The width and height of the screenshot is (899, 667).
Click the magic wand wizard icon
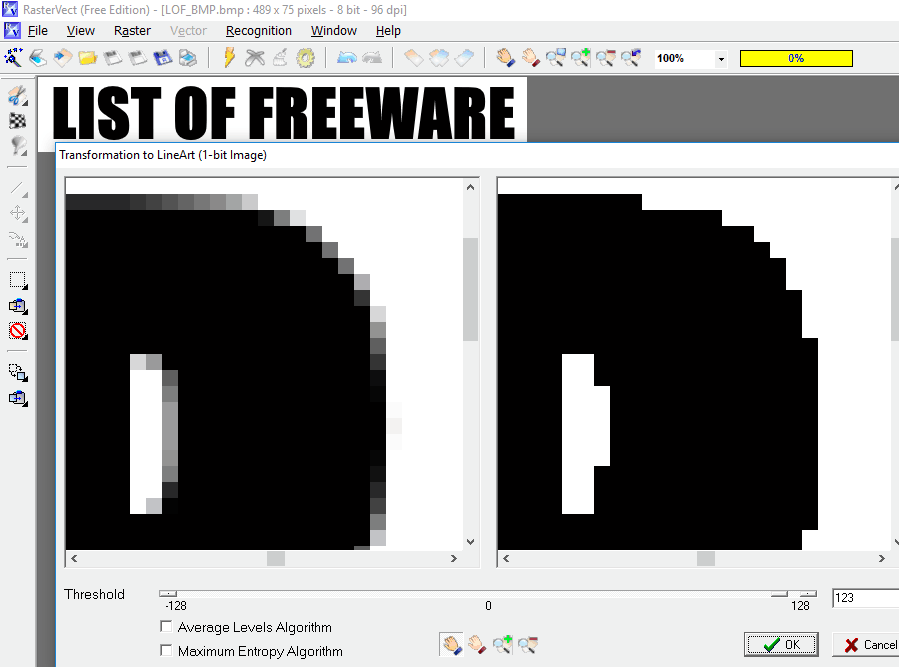click(x=13, y=57)
